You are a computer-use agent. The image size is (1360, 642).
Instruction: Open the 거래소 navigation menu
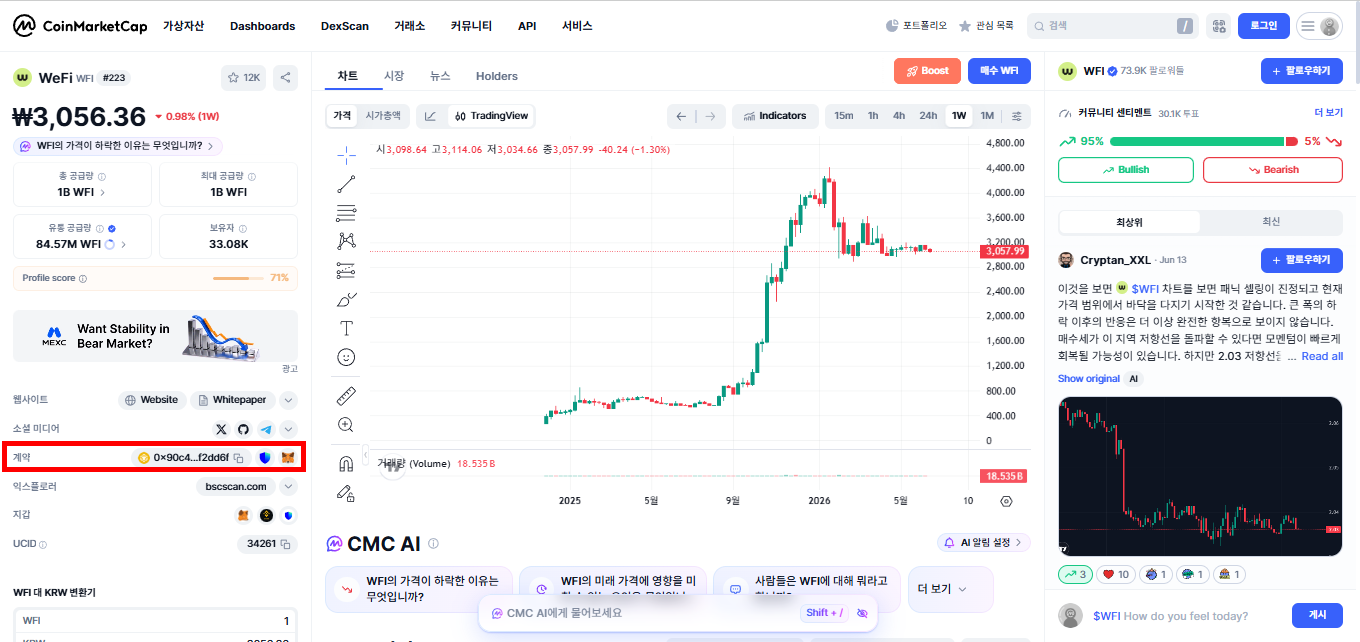click(409, 26)
